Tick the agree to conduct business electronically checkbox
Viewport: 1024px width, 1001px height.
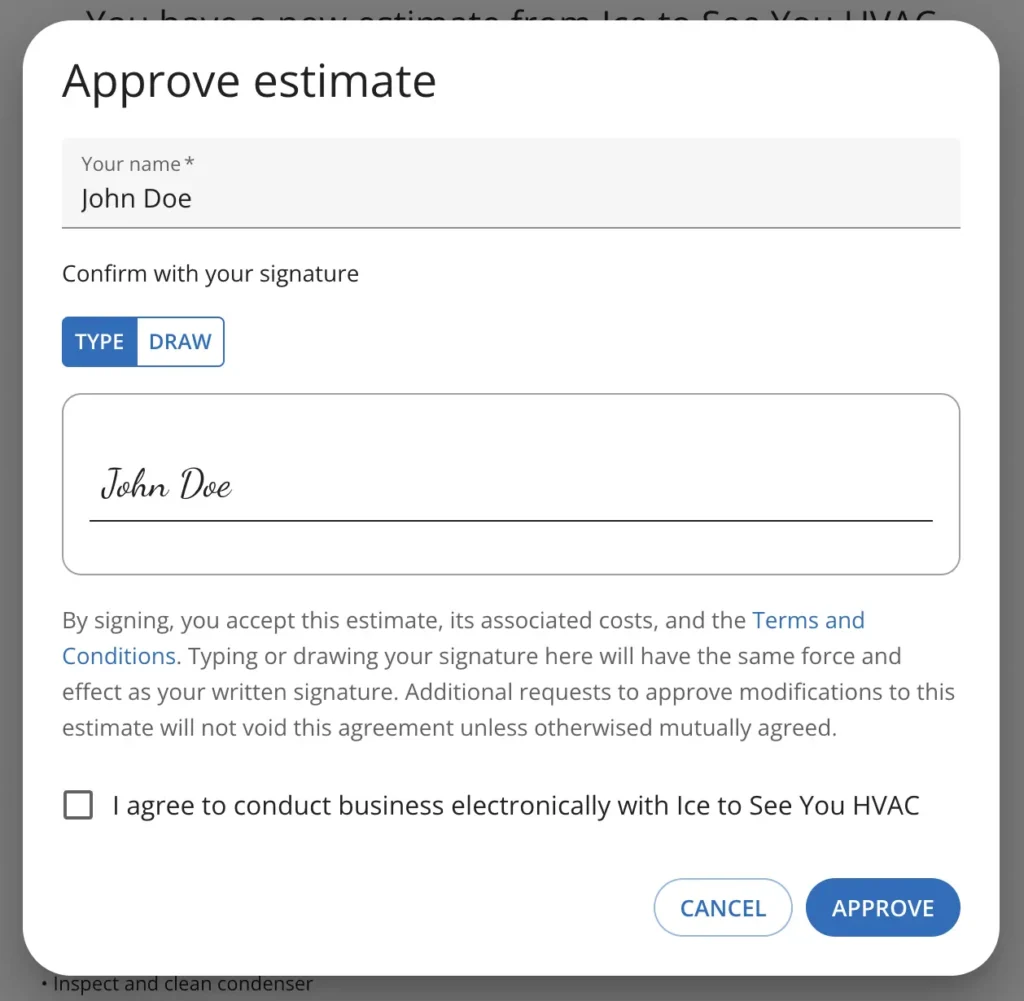tap(78, 805)
